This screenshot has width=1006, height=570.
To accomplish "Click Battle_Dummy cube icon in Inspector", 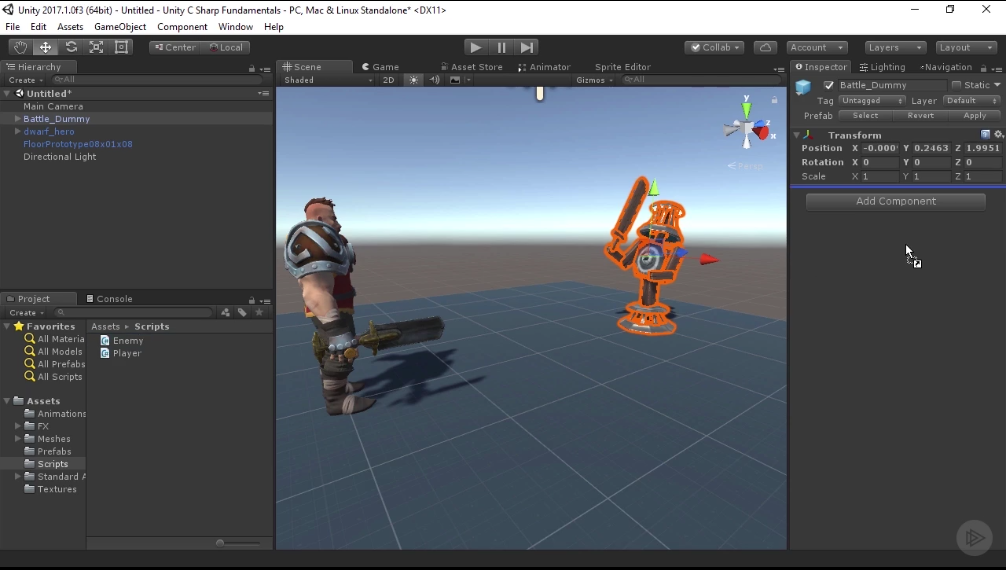I will coord(803,87).
